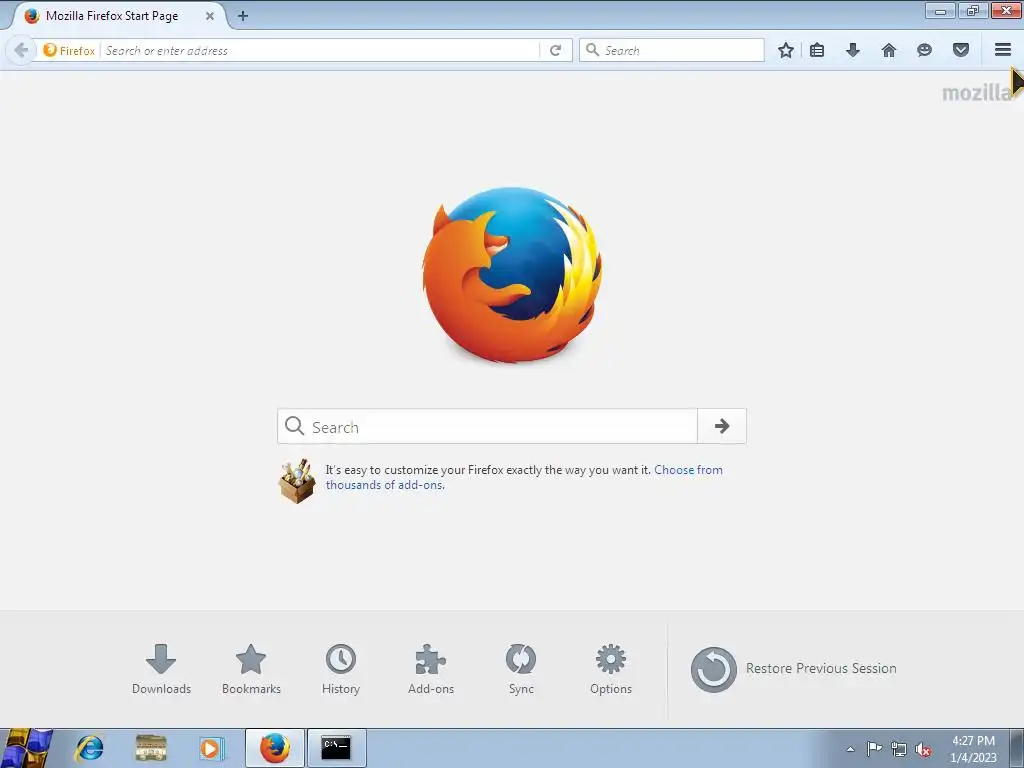This screenshot has height=768, width=1024.
Task: Click the Firefox identity label in address bar
Action: 69,50
